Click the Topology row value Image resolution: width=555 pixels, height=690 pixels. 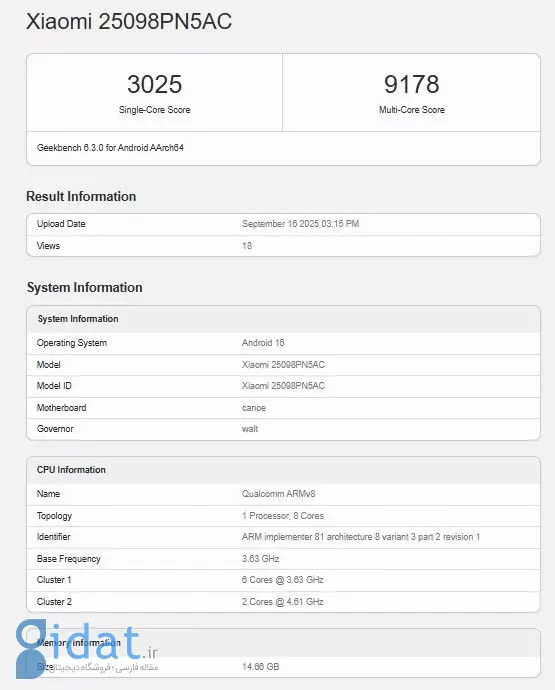(283, 516)
